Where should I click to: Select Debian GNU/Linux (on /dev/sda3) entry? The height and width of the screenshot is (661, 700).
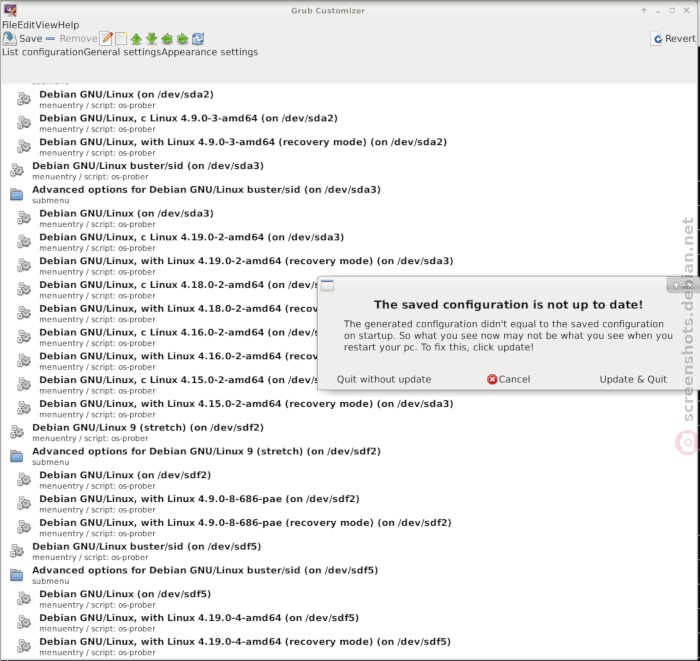click(126, 218)
